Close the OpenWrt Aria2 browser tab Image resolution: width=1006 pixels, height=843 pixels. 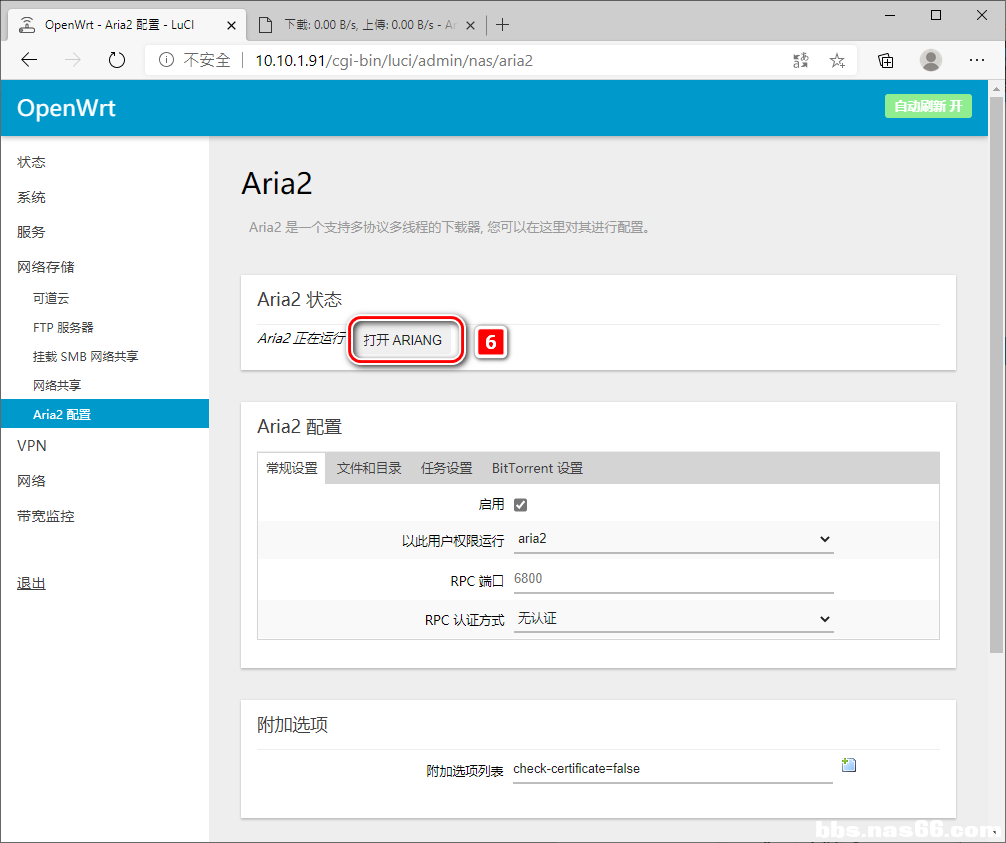pos(232,25)
